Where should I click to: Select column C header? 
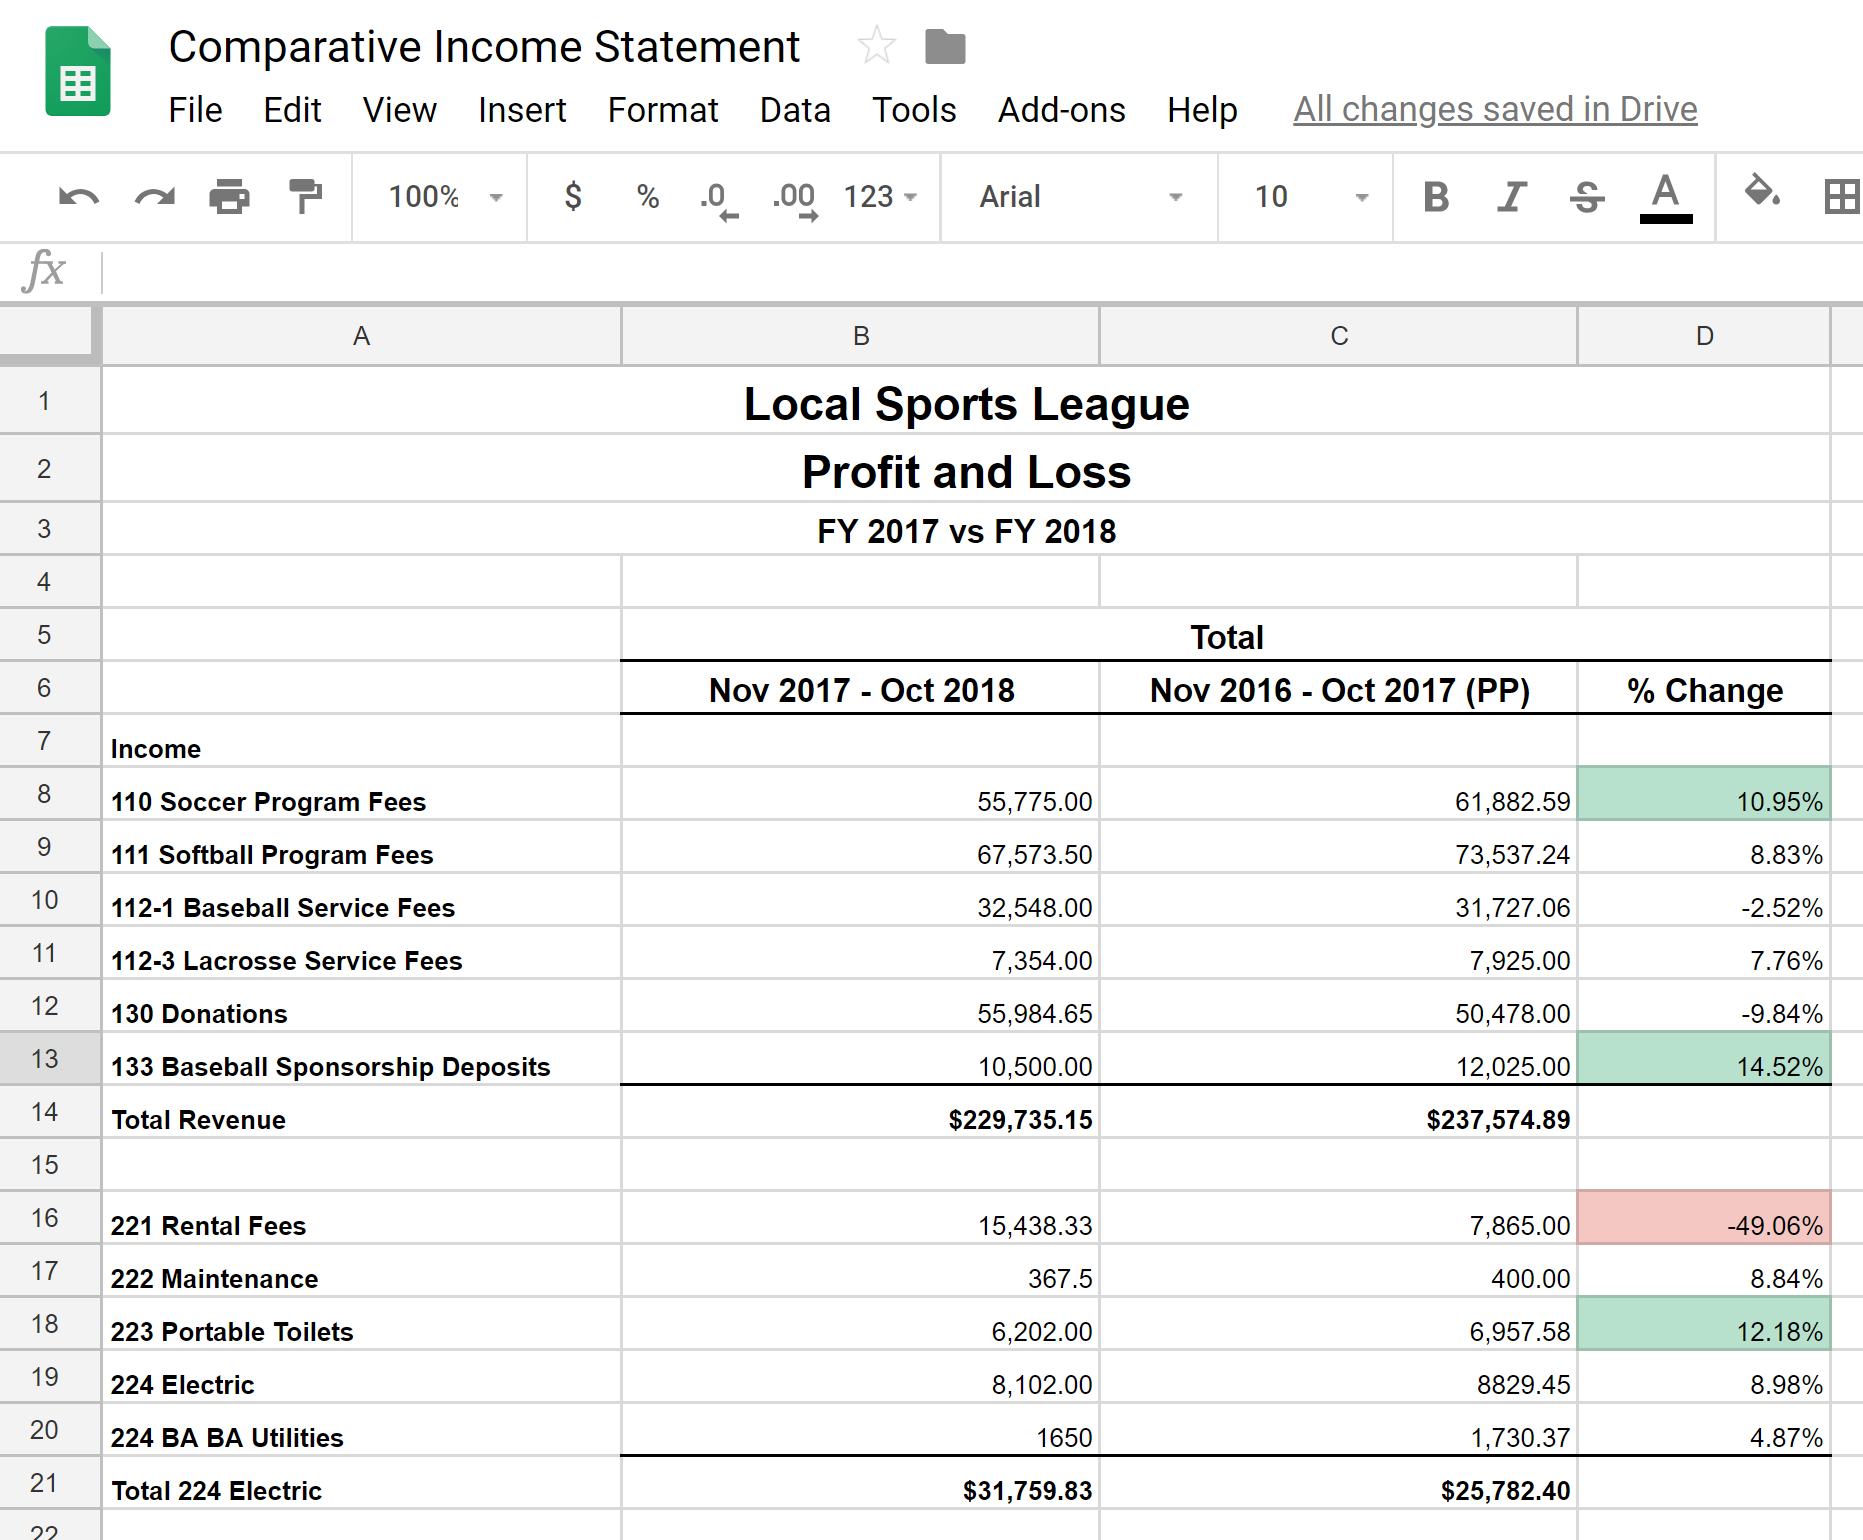[1339, 336]
